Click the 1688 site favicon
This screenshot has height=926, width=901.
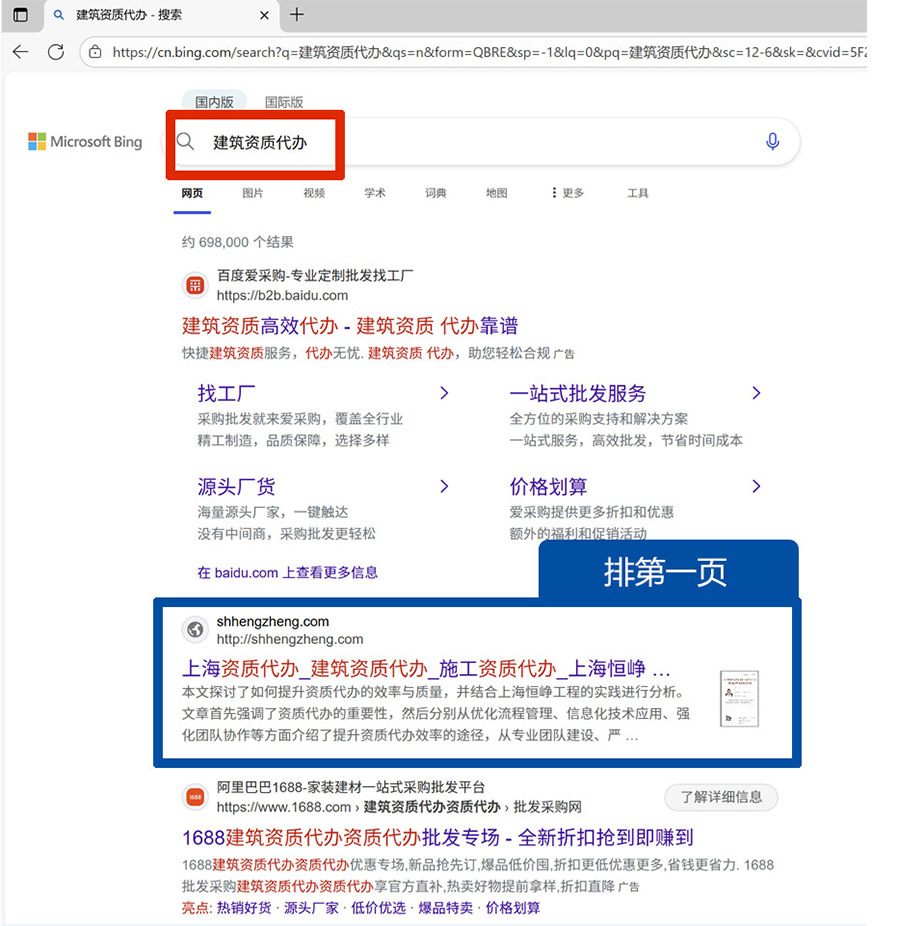[x=195, y=797]
